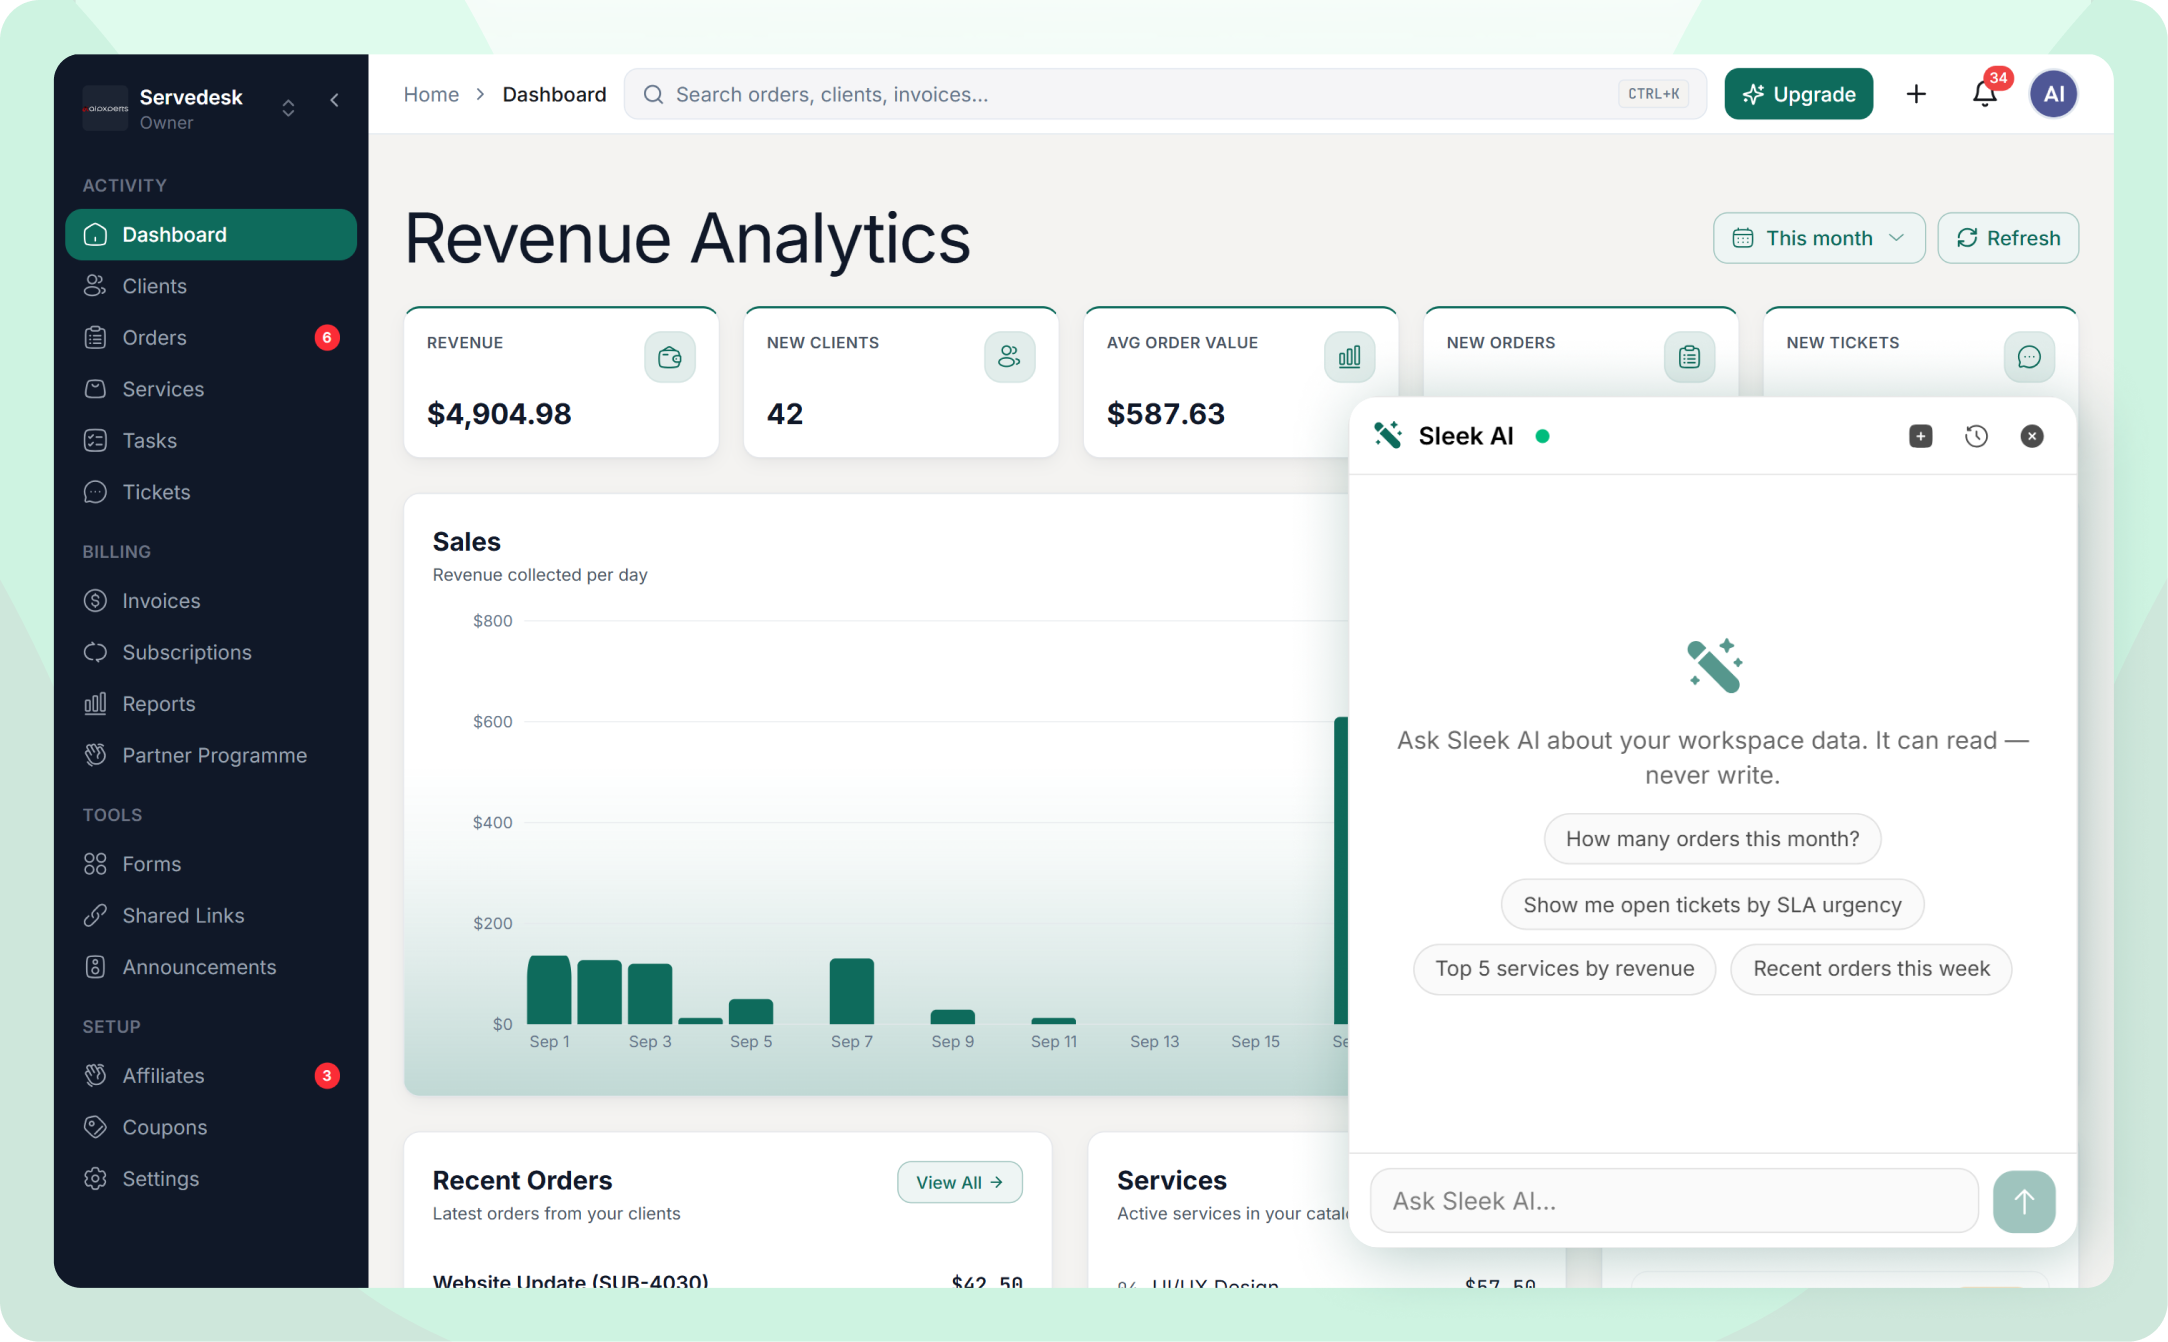Click the Avg Order Value chart icon

click(x=1349, y=357)
